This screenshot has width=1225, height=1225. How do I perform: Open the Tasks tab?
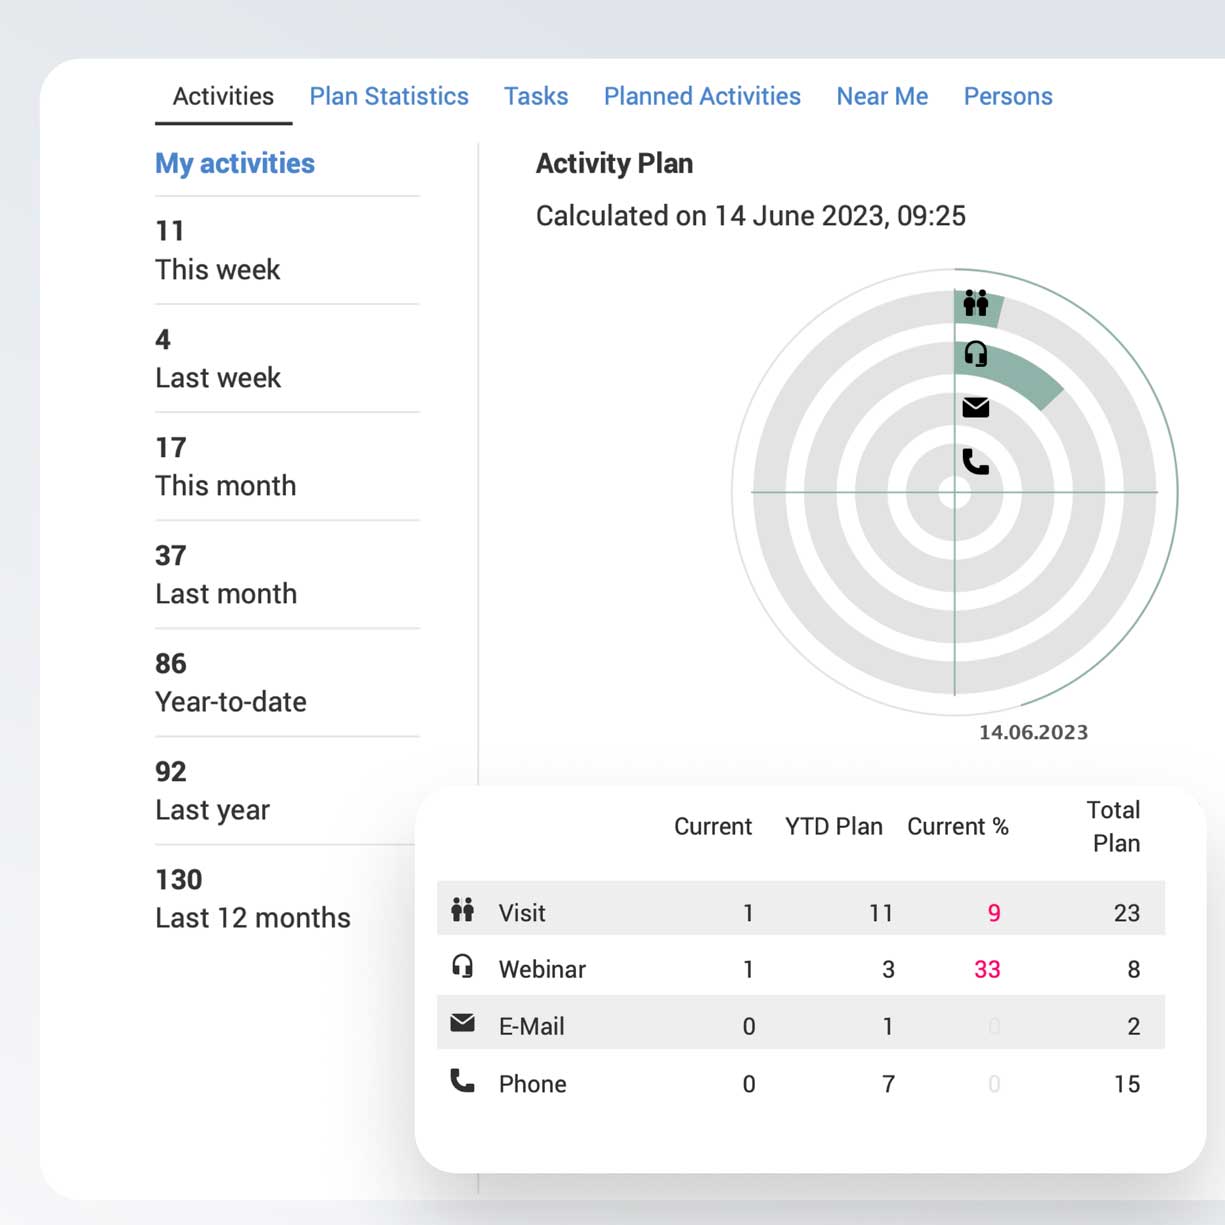[536, 96]
